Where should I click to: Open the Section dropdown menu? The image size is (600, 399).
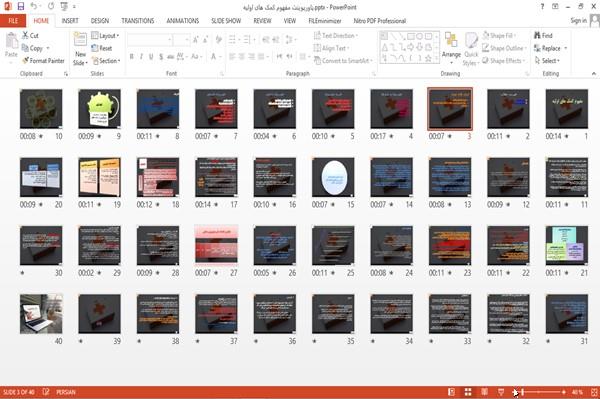tap(106, 60)
